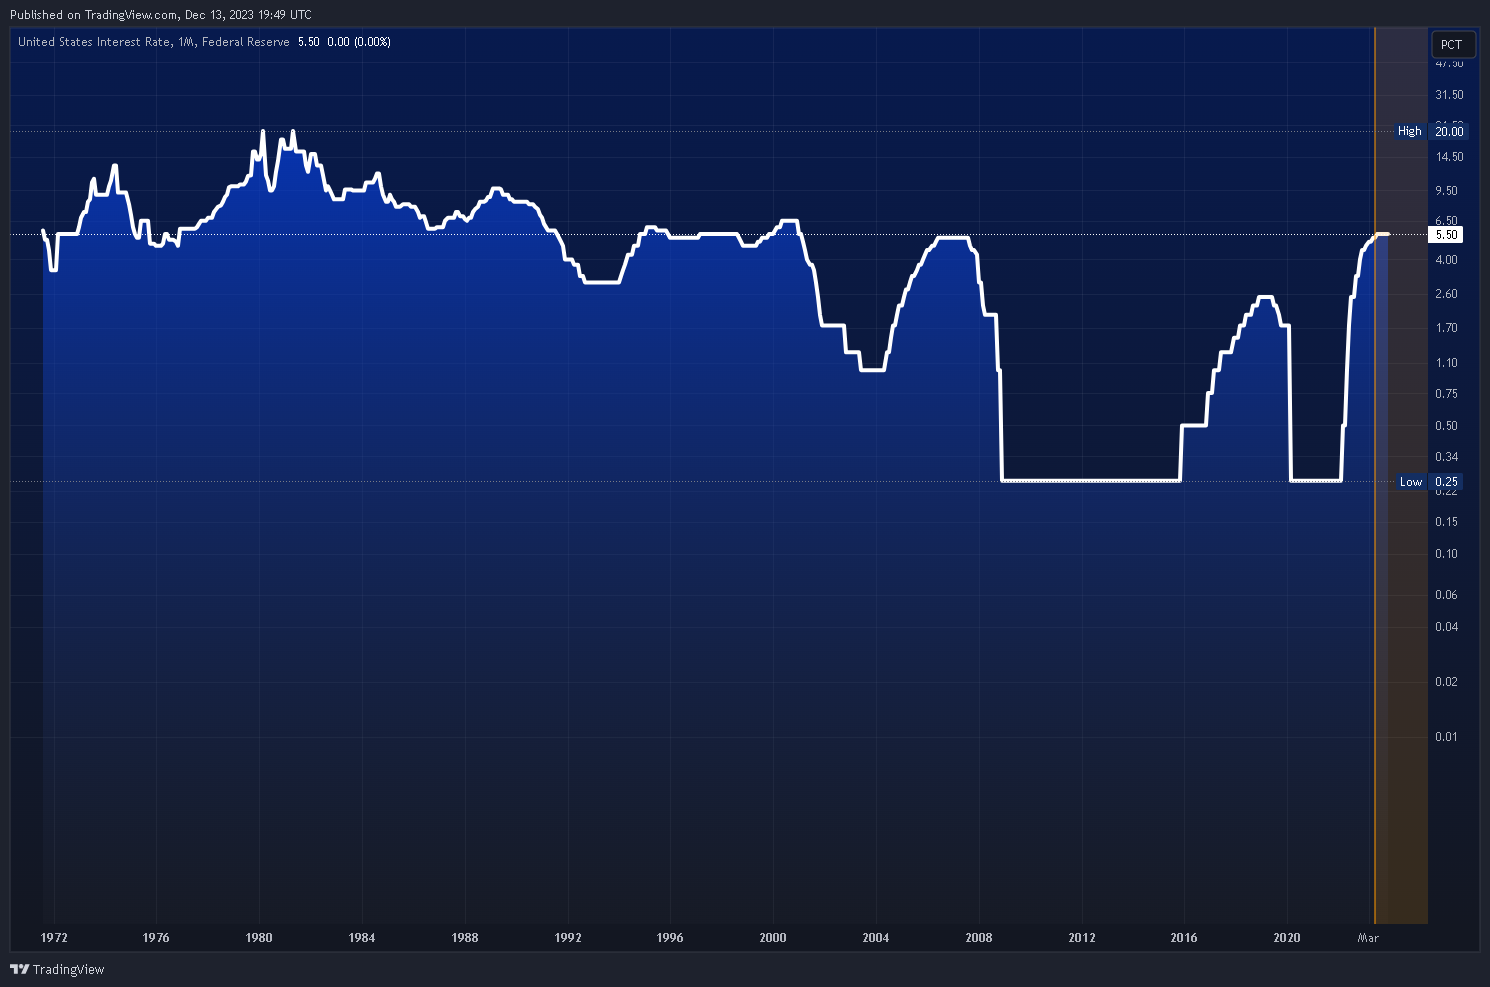Click the 1992 time axis label
1490x987 pixels.
click(x=568, y=938)
